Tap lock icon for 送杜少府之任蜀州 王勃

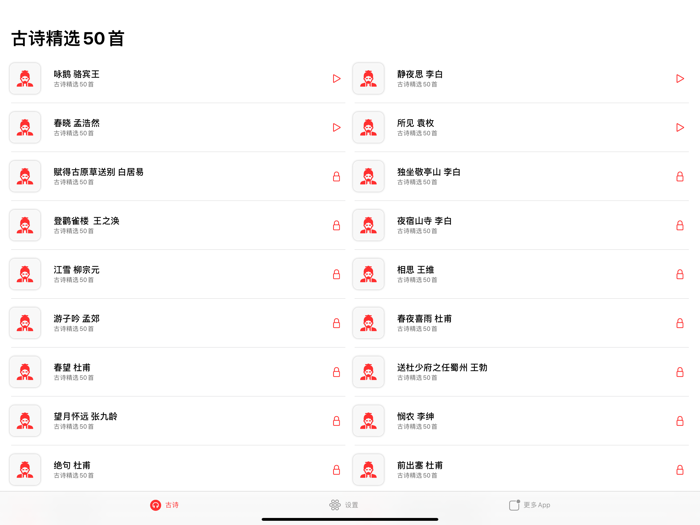pyautogui.click(x=680, y=372)
